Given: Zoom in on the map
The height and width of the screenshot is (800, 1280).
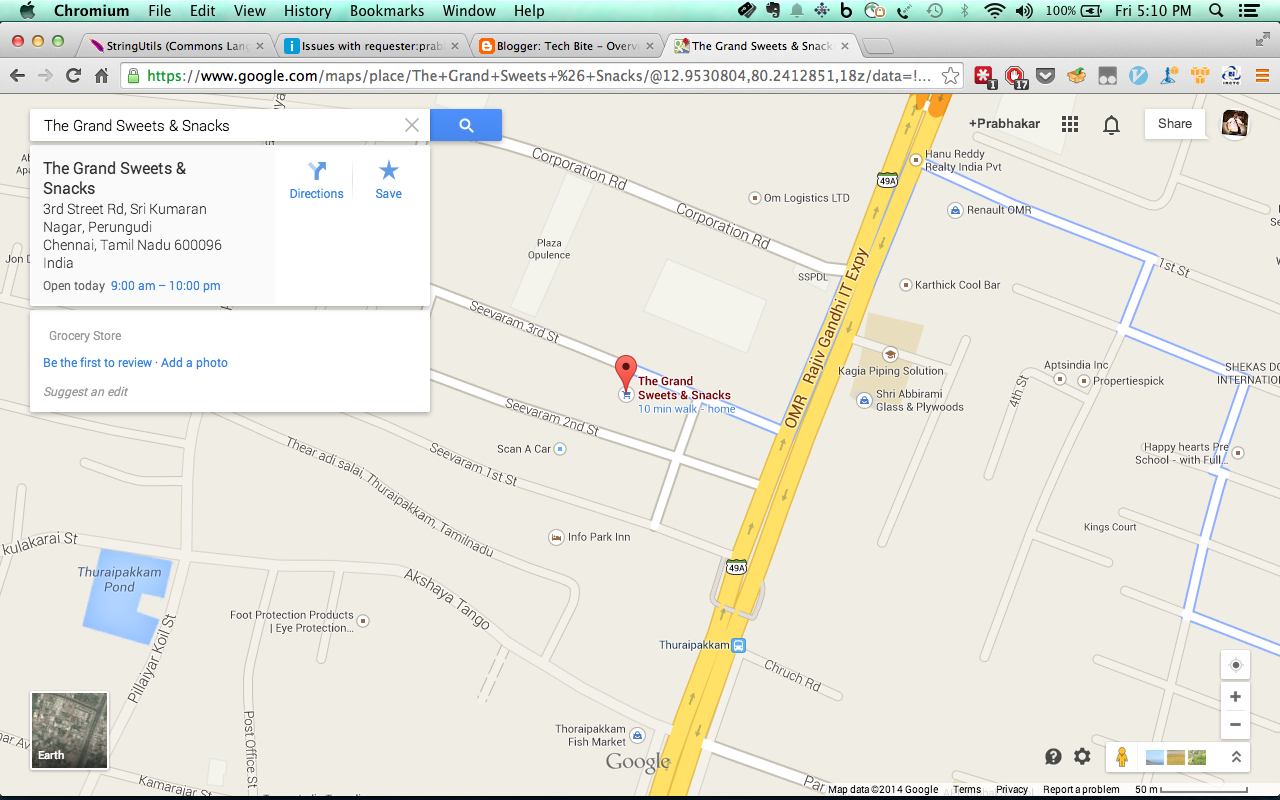Looking at the screenshot, I should click(x=1236, y=696).
